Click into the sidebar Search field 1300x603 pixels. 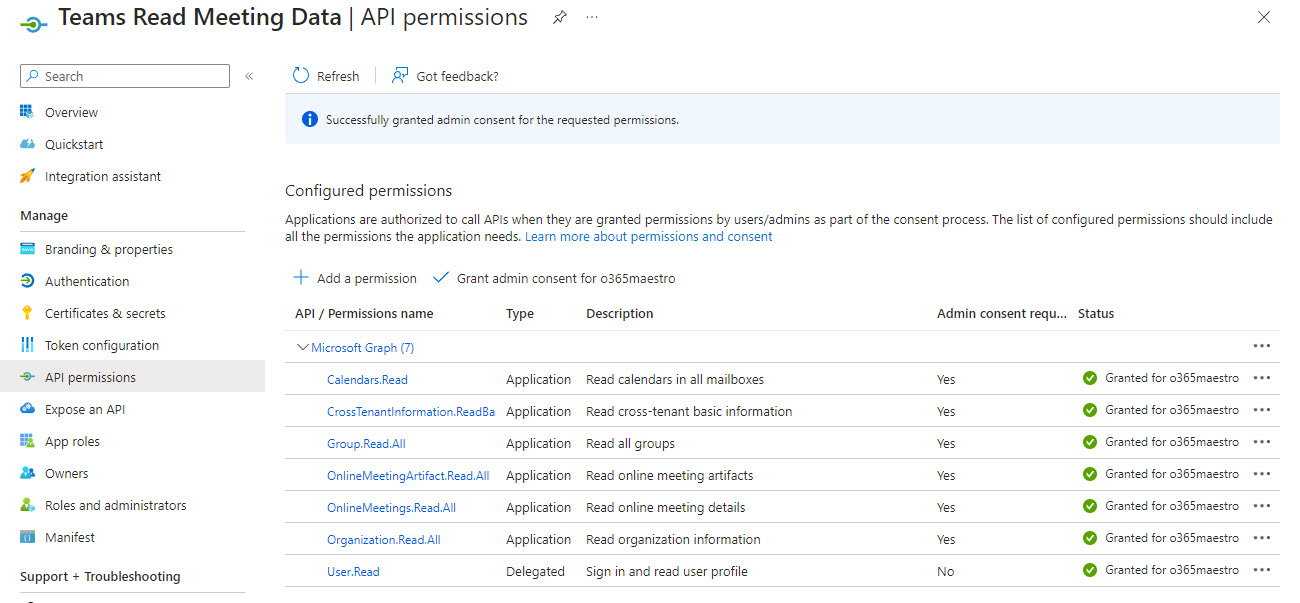(x=124, y=75)
